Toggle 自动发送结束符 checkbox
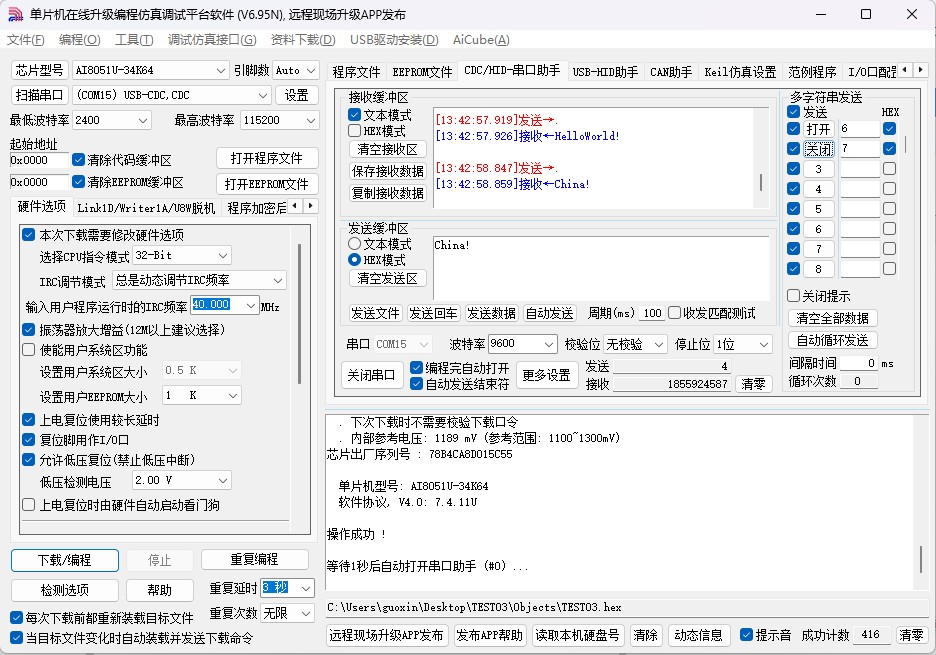 [417, 384]
